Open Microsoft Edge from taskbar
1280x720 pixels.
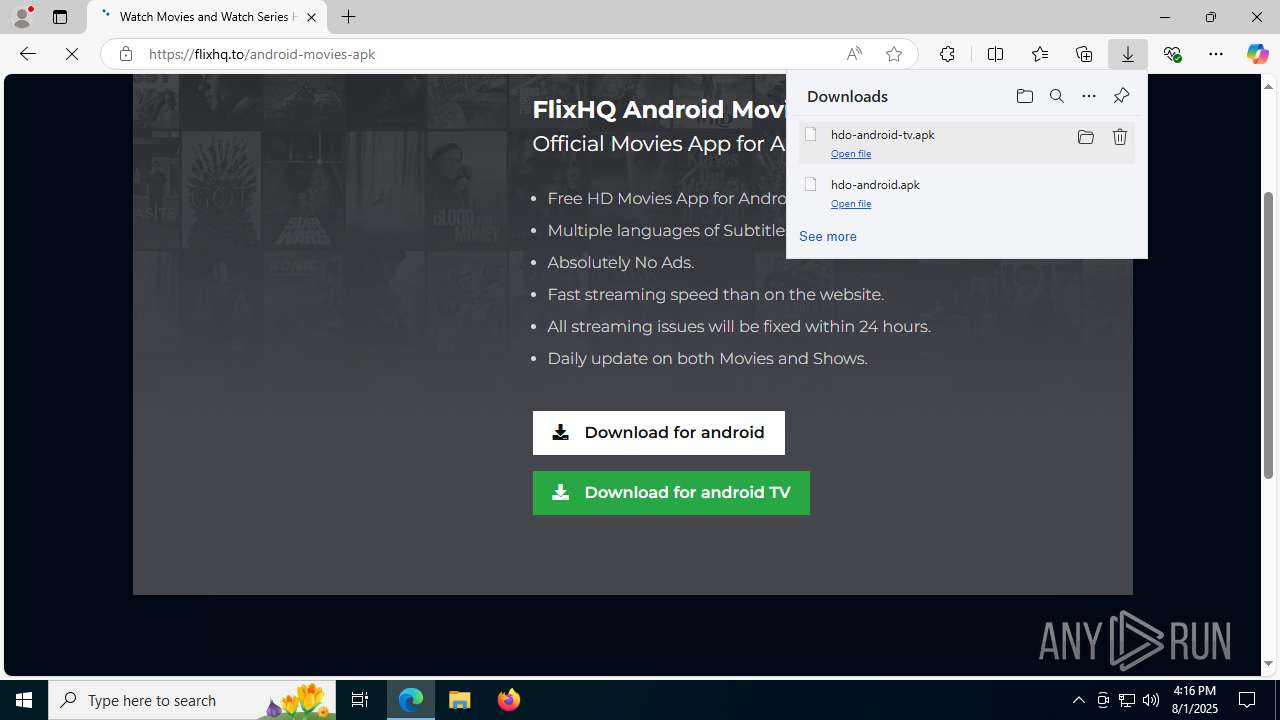click(x=411, y=700)
